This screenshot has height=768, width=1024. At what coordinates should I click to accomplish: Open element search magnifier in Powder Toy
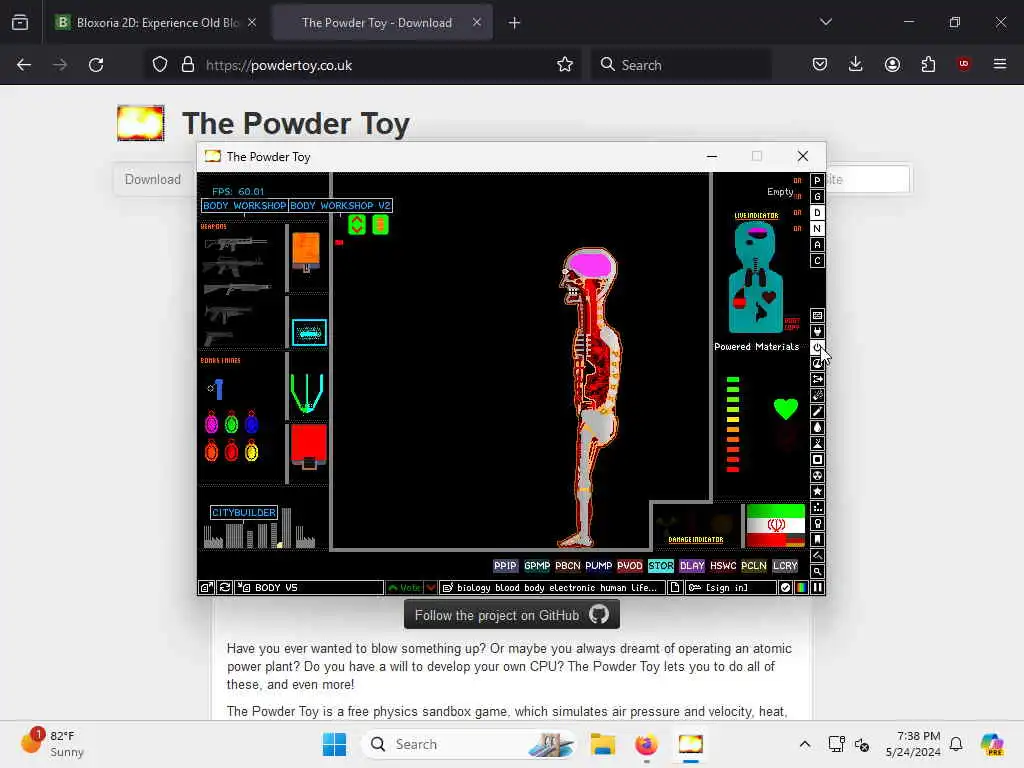[x=817, y=571]
